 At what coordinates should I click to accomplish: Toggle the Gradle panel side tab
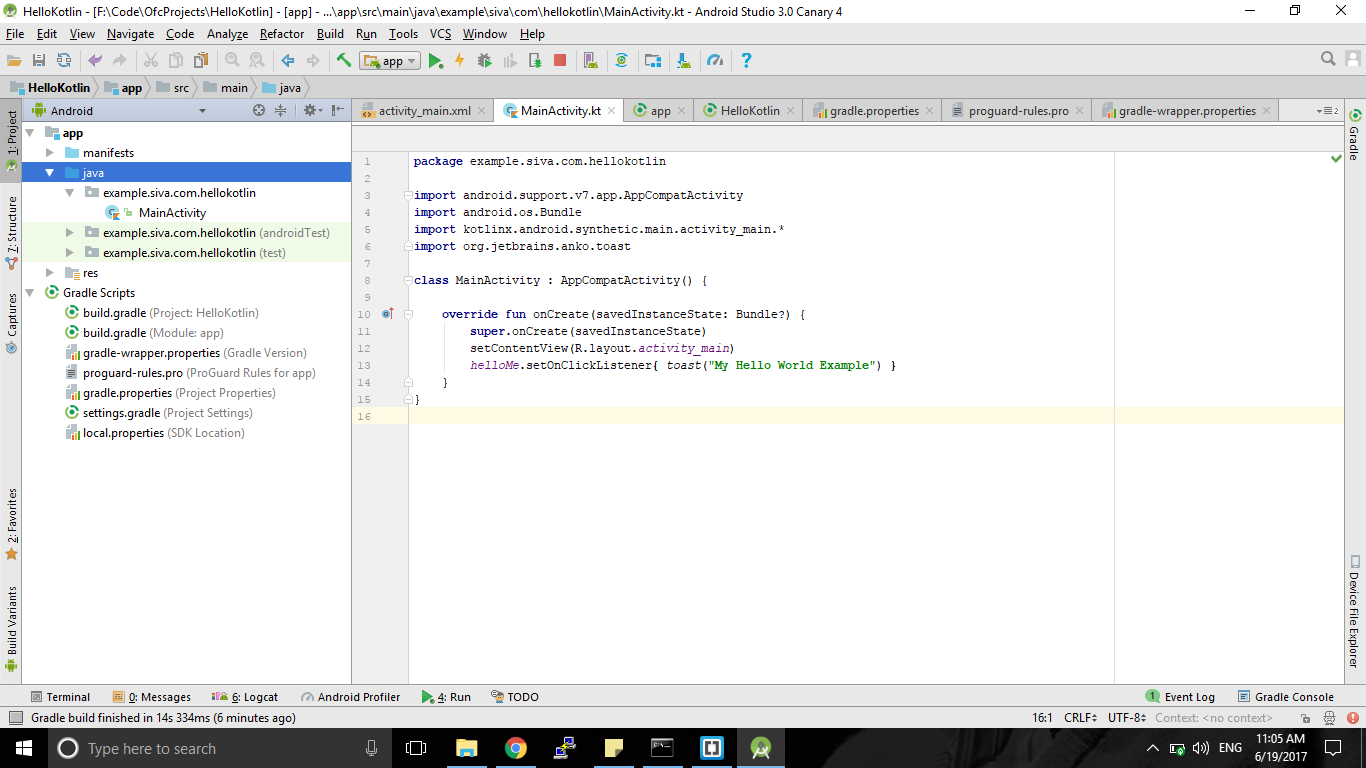(x=1355, y=134)
